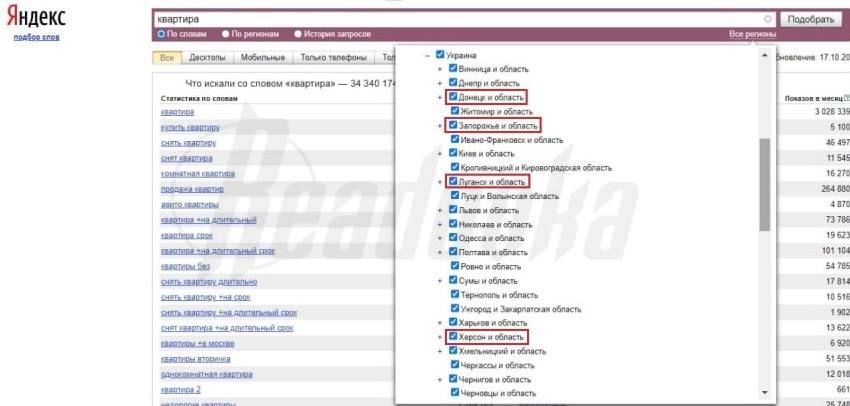Open the 'Все регионы' region selector
850x406 pixels.
752,34
